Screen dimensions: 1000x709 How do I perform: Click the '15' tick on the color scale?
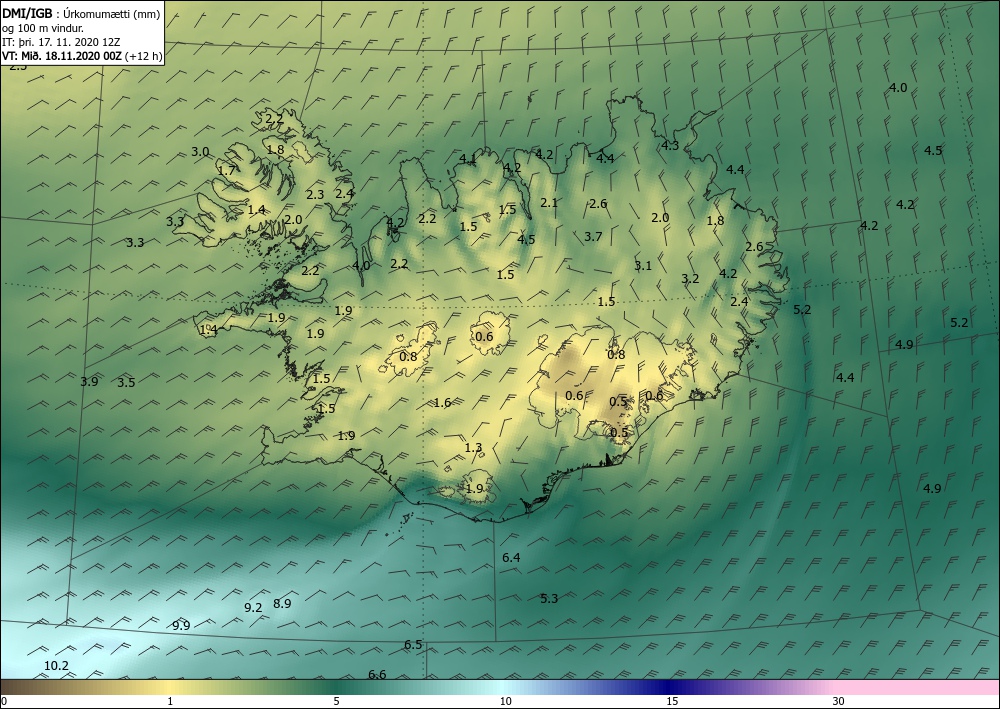tap(672, 701)
